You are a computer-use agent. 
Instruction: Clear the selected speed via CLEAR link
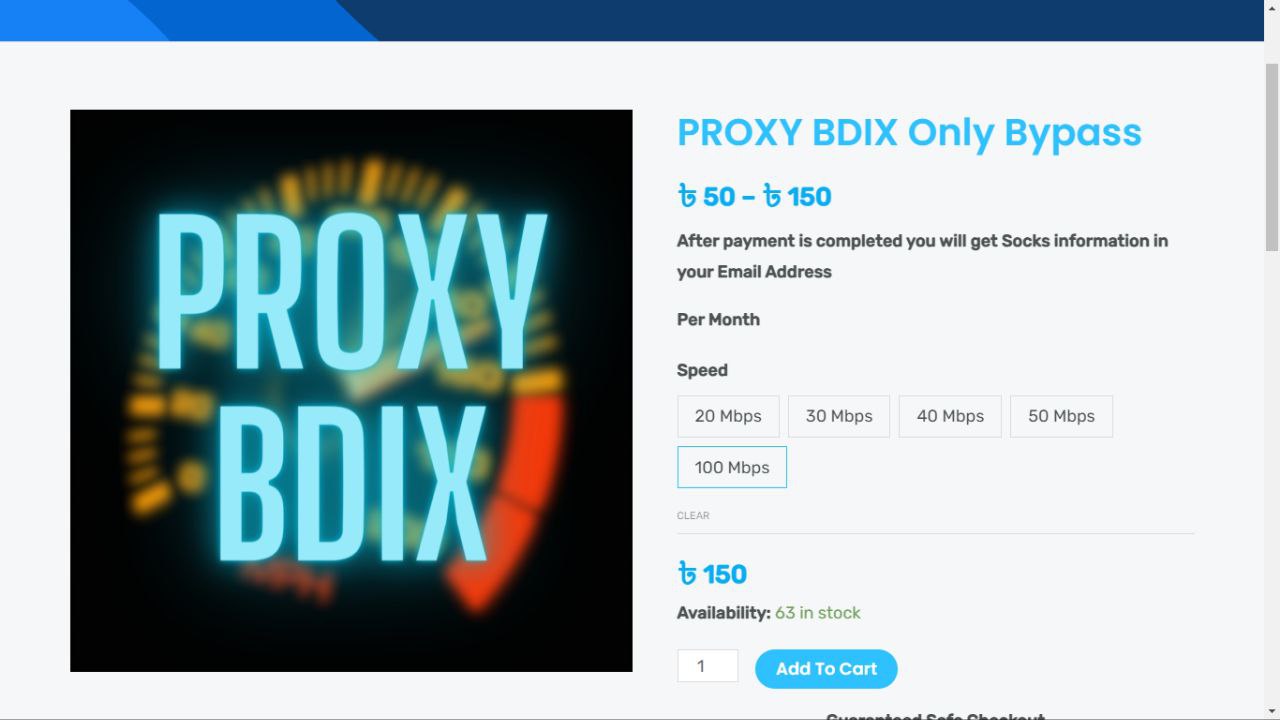click(693, 516)
